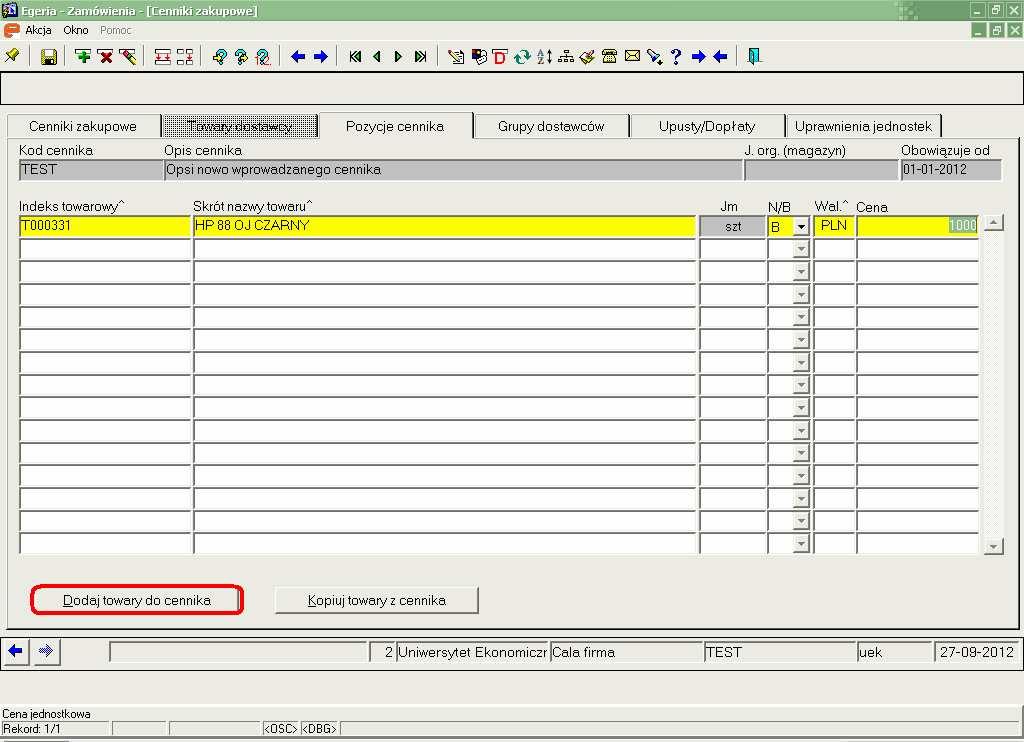Click the flashlight search icon

pos(654,57)
